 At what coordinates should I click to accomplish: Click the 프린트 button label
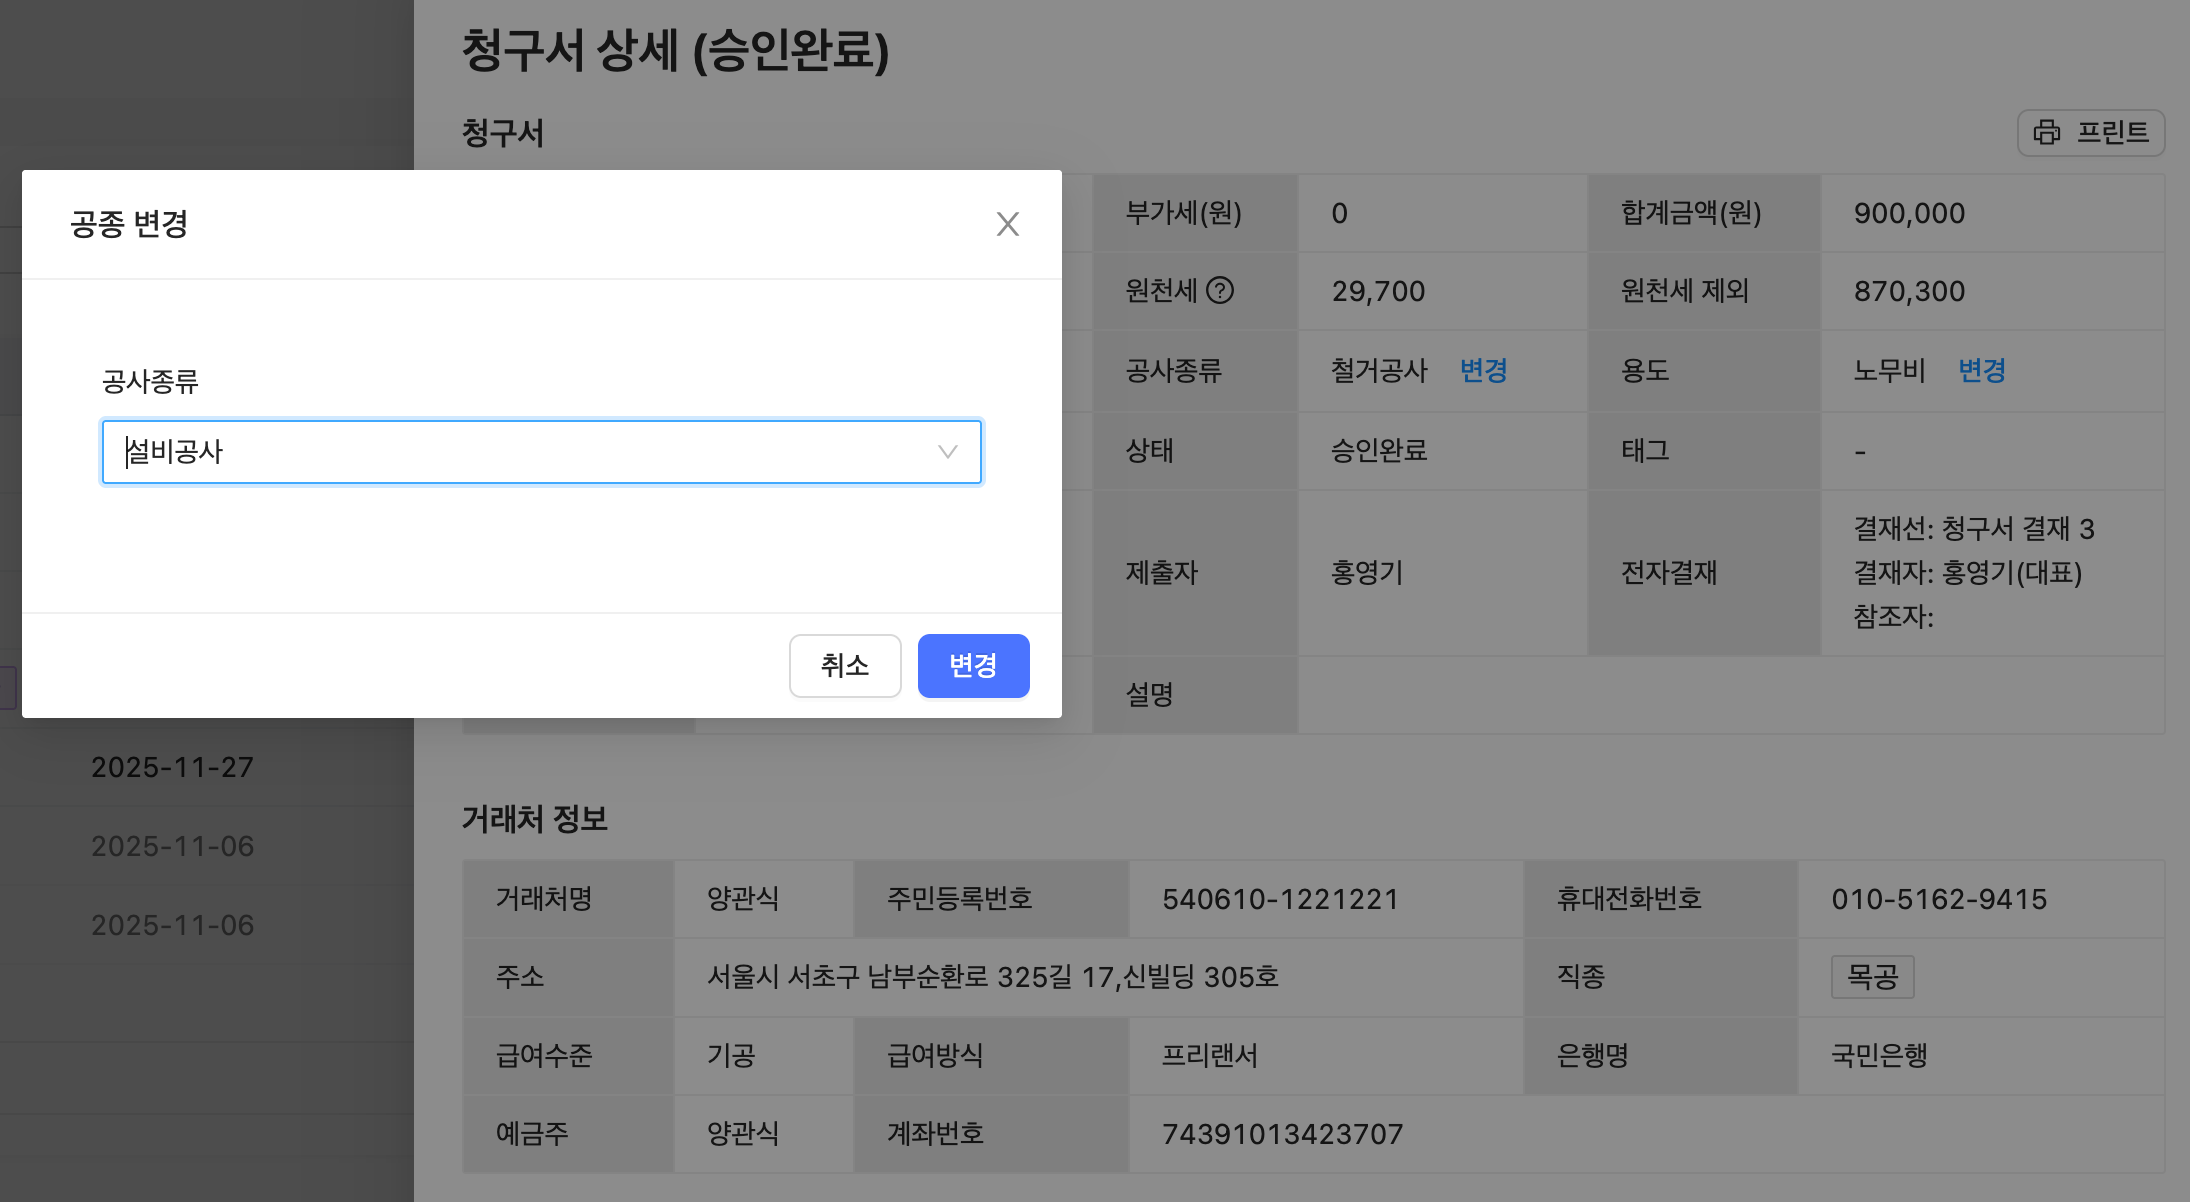tap(2112, 132)
